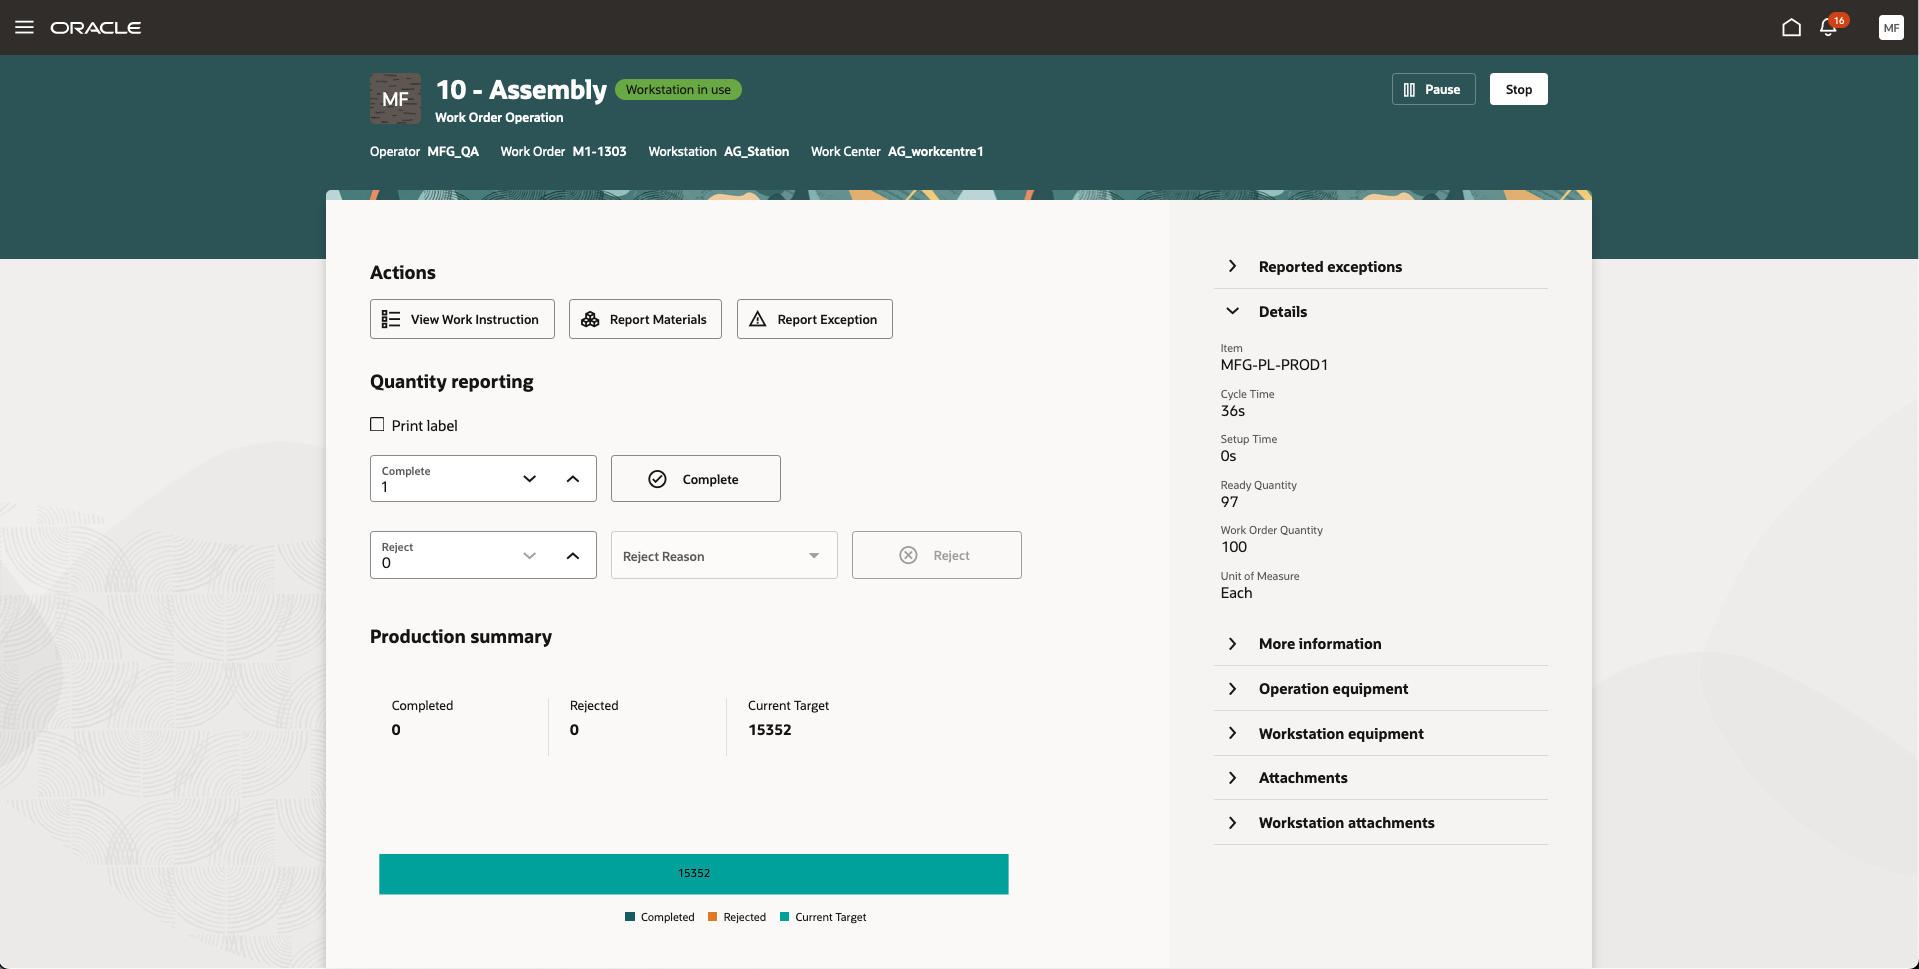Click the Ready Quantity value 97

(1229, 502)
